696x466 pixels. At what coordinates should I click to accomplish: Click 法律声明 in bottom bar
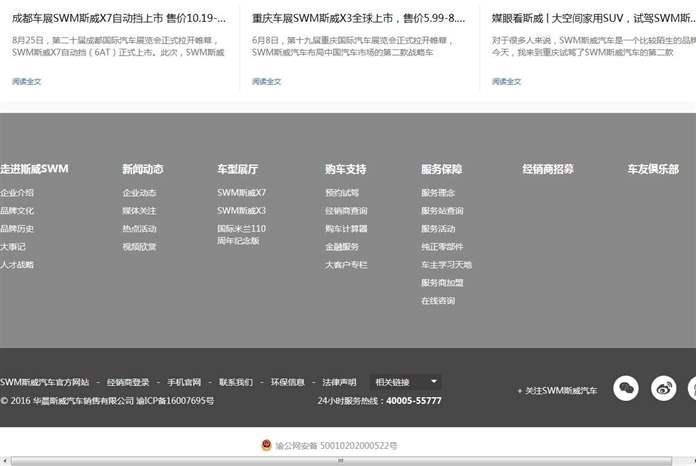[x=339, y=382]
